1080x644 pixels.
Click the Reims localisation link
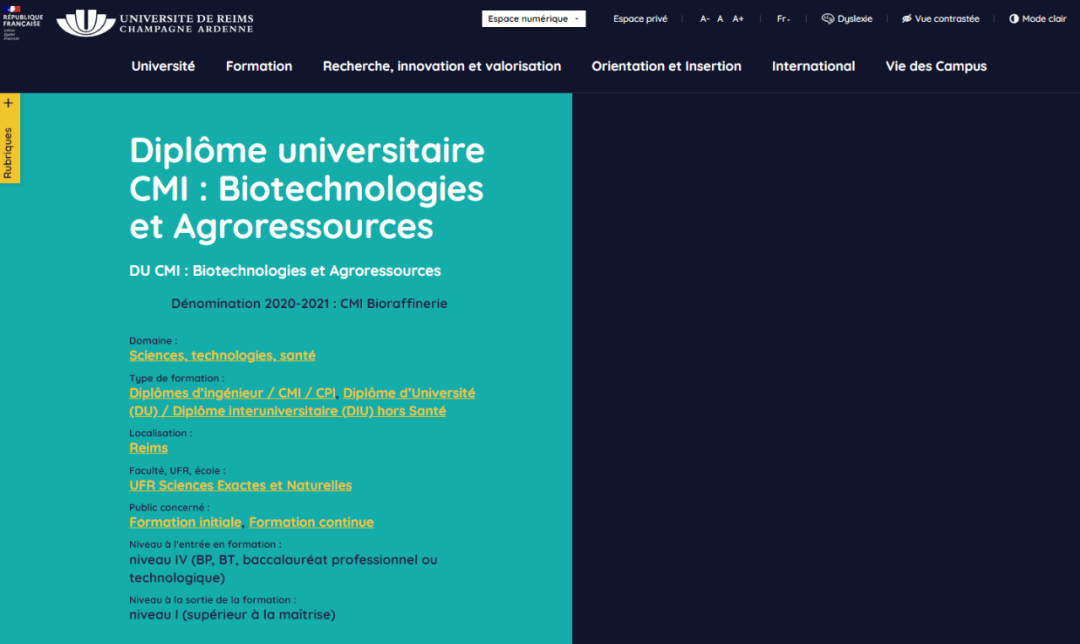pos(148,448)
